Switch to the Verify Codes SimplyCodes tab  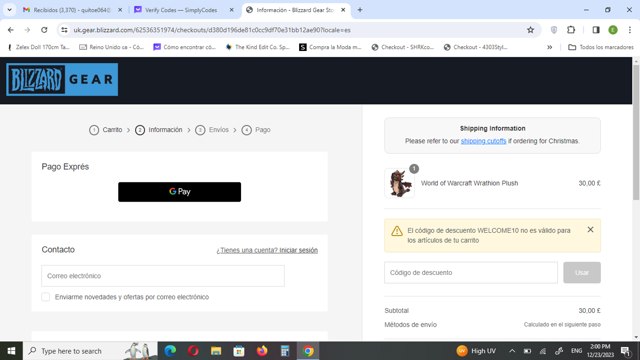tap(181, 10)
